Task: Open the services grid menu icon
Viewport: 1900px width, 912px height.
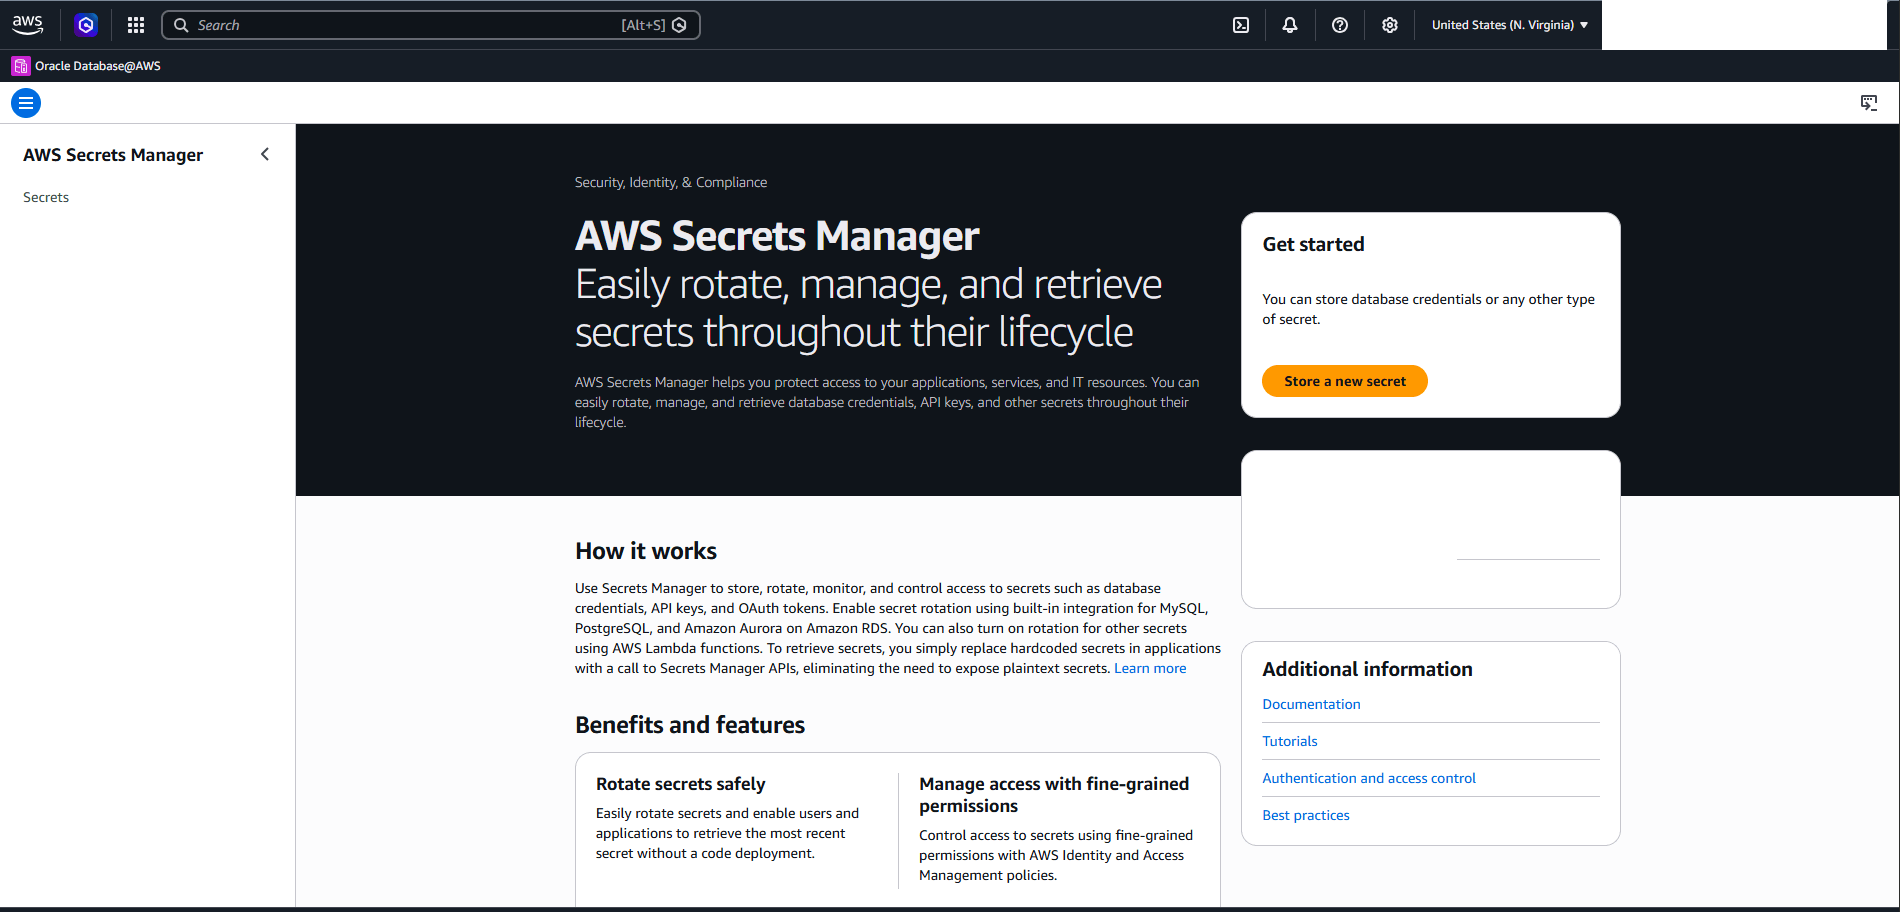Action: point(136,25)
